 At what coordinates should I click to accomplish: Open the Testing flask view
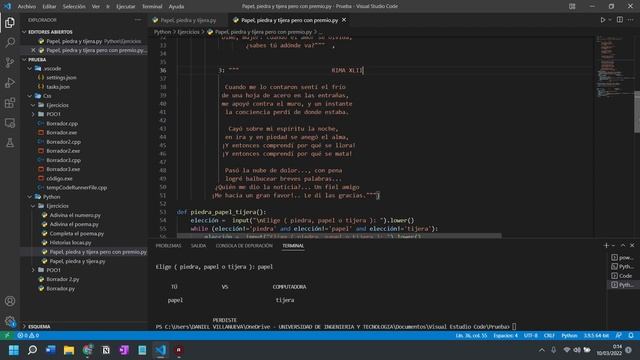click(x=10, y=142)
